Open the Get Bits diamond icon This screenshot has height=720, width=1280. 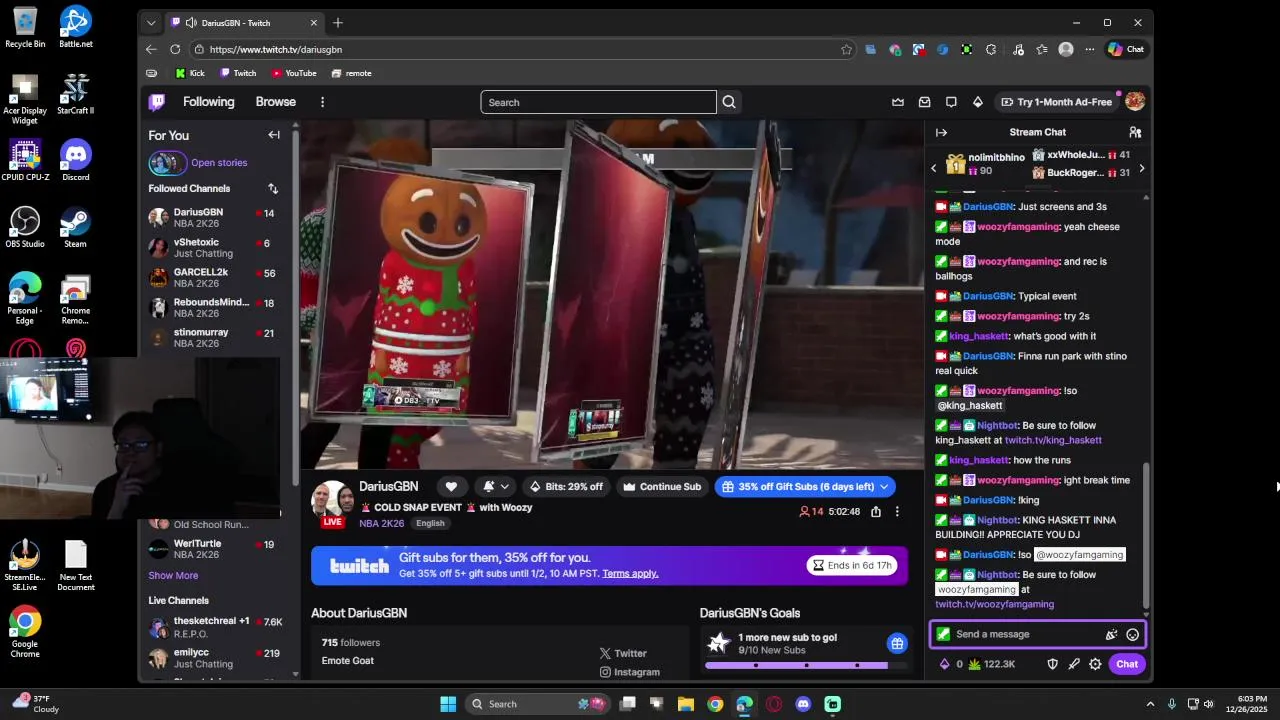click(x=978, y=102)
